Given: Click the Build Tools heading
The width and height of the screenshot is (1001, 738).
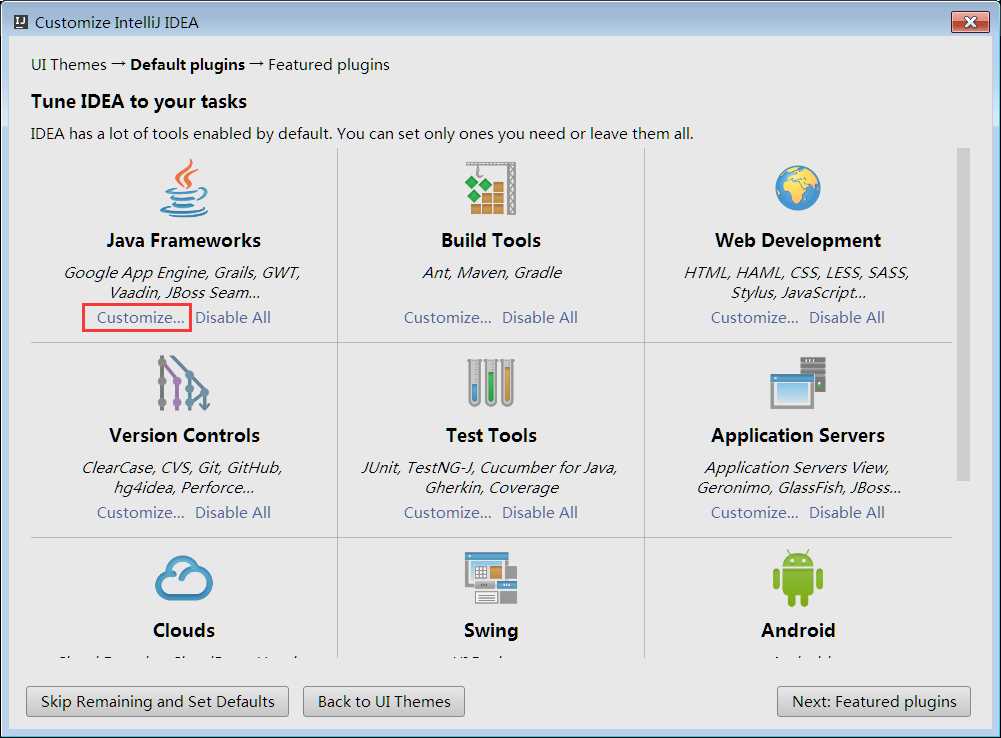Looking at the screenshot, I should [491, 240].
